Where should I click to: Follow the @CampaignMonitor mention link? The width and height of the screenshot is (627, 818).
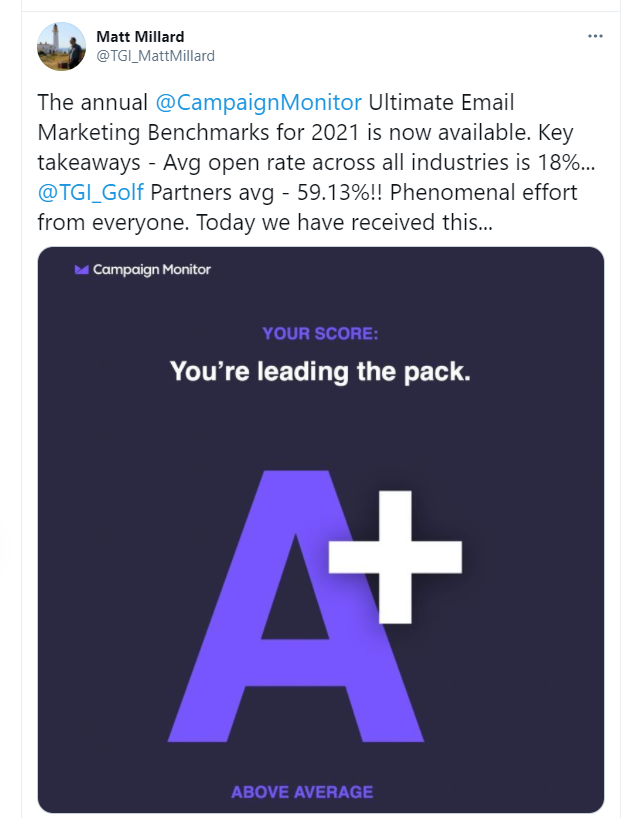(x=258, y=102)
